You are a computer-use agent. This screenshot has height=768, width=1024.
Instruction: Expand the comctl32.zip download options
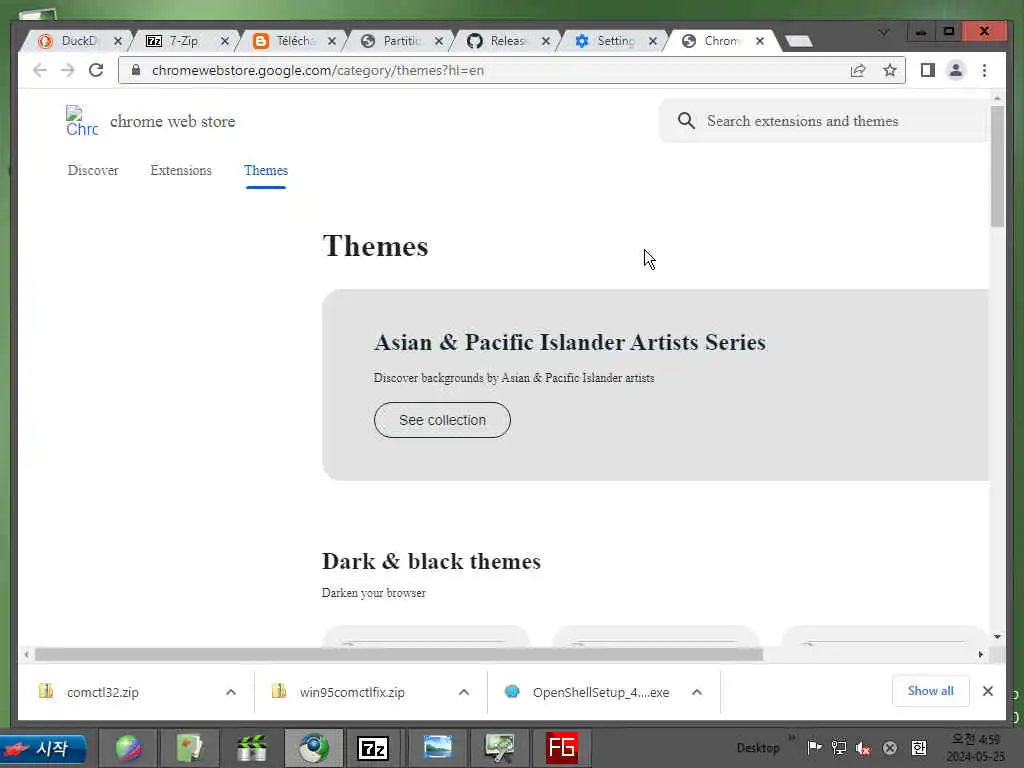[231, 692]
